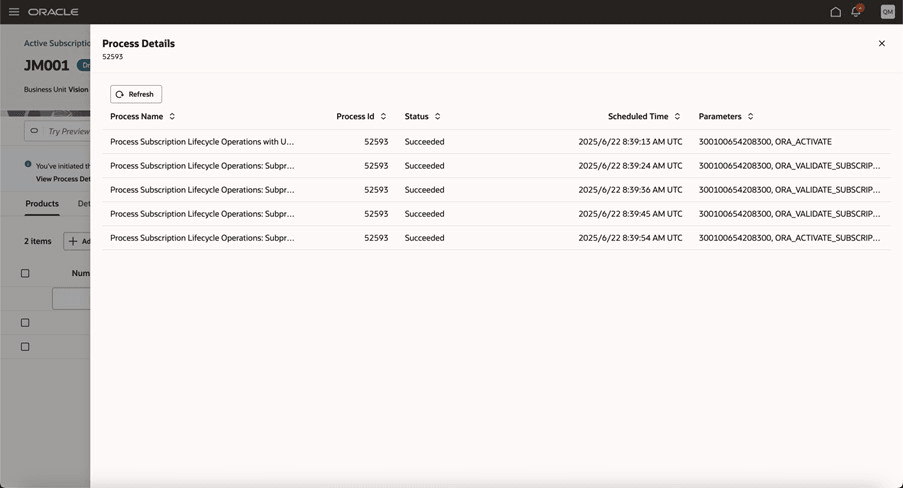Sort by Scheduled Time column
Viewport: 903px width, 488px height.
[x=677, y=116]
